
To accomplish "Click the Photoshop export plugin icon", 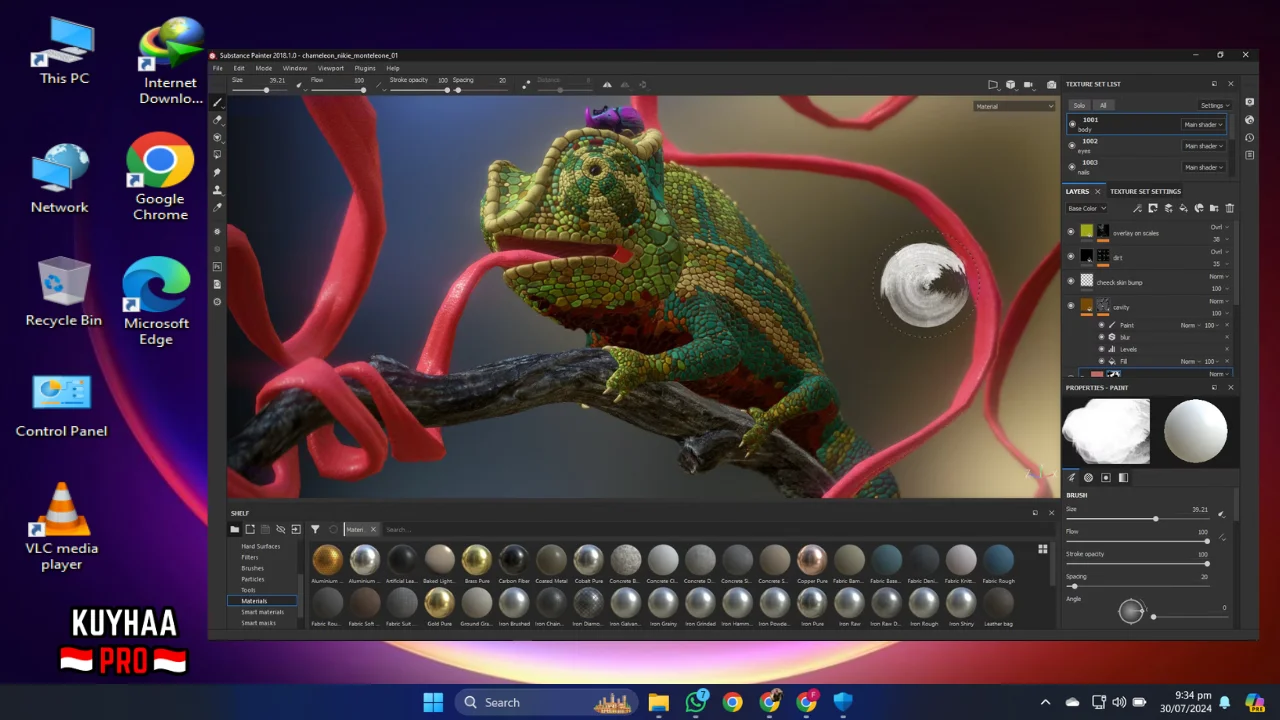I will (x=217, y=266).
